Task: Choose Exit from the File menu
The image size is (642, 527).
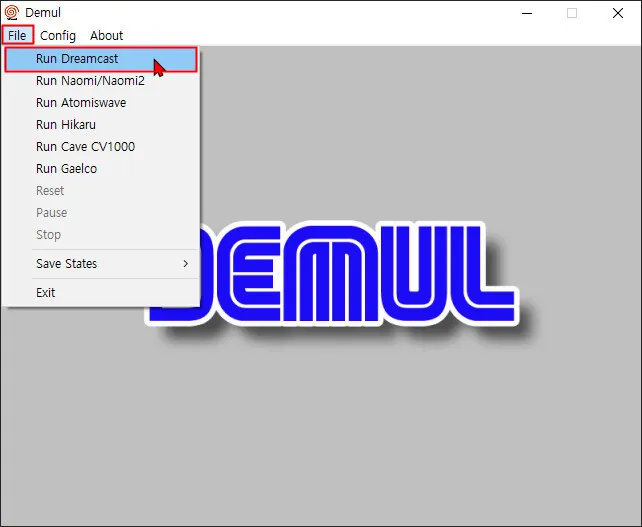Action: [101, 293]
